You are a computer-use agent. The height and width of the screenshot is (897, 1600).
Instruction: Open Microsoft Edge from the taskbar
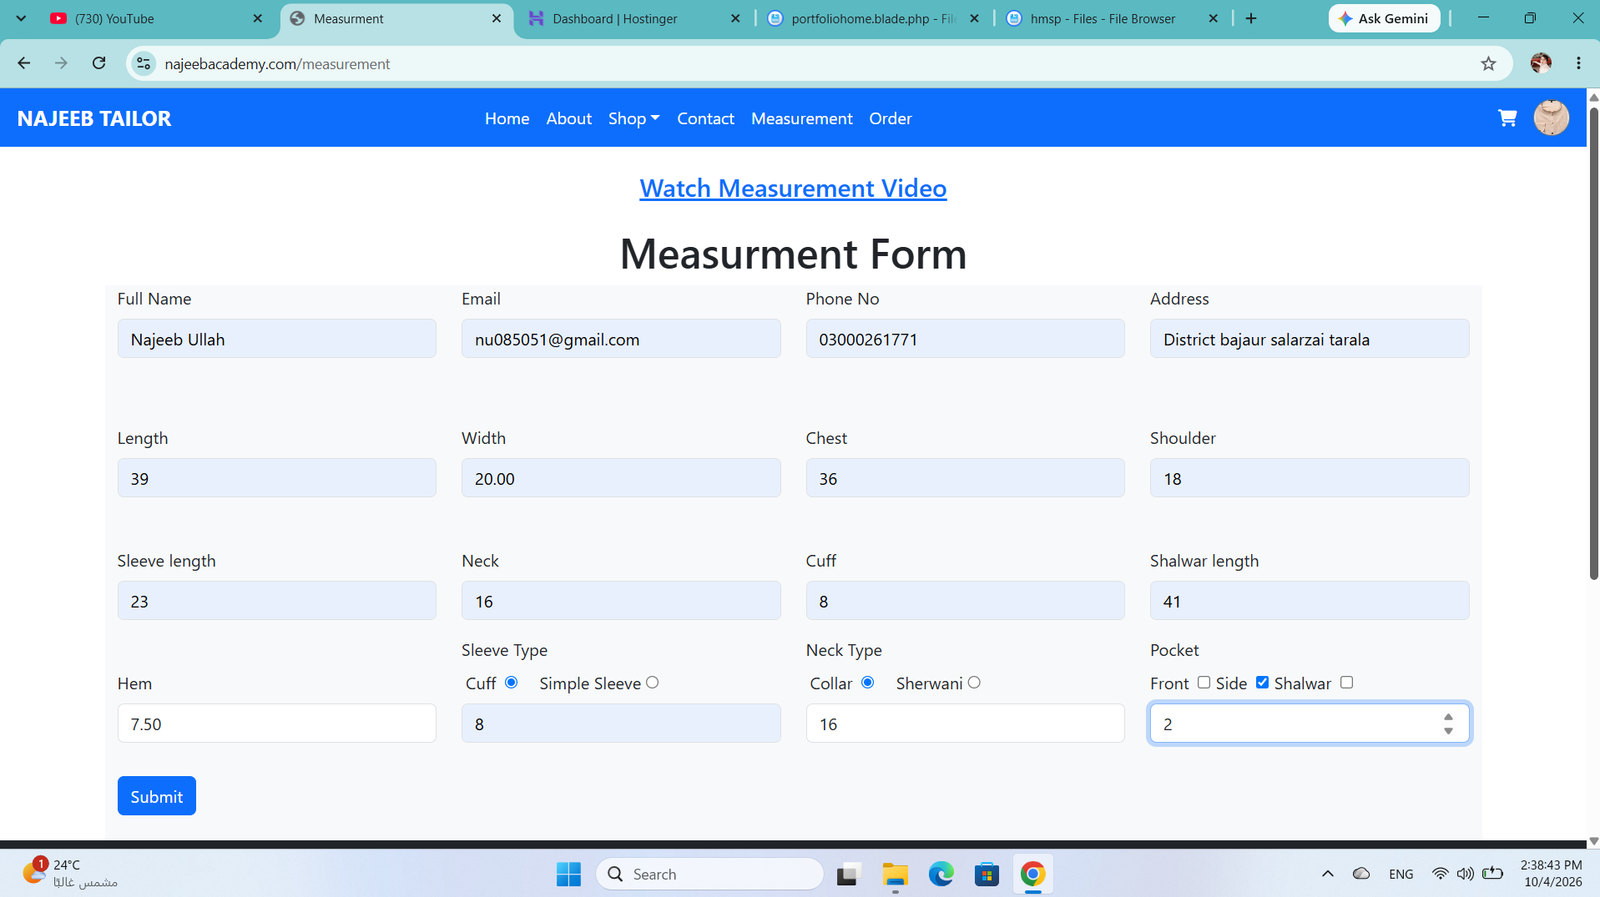941,874
